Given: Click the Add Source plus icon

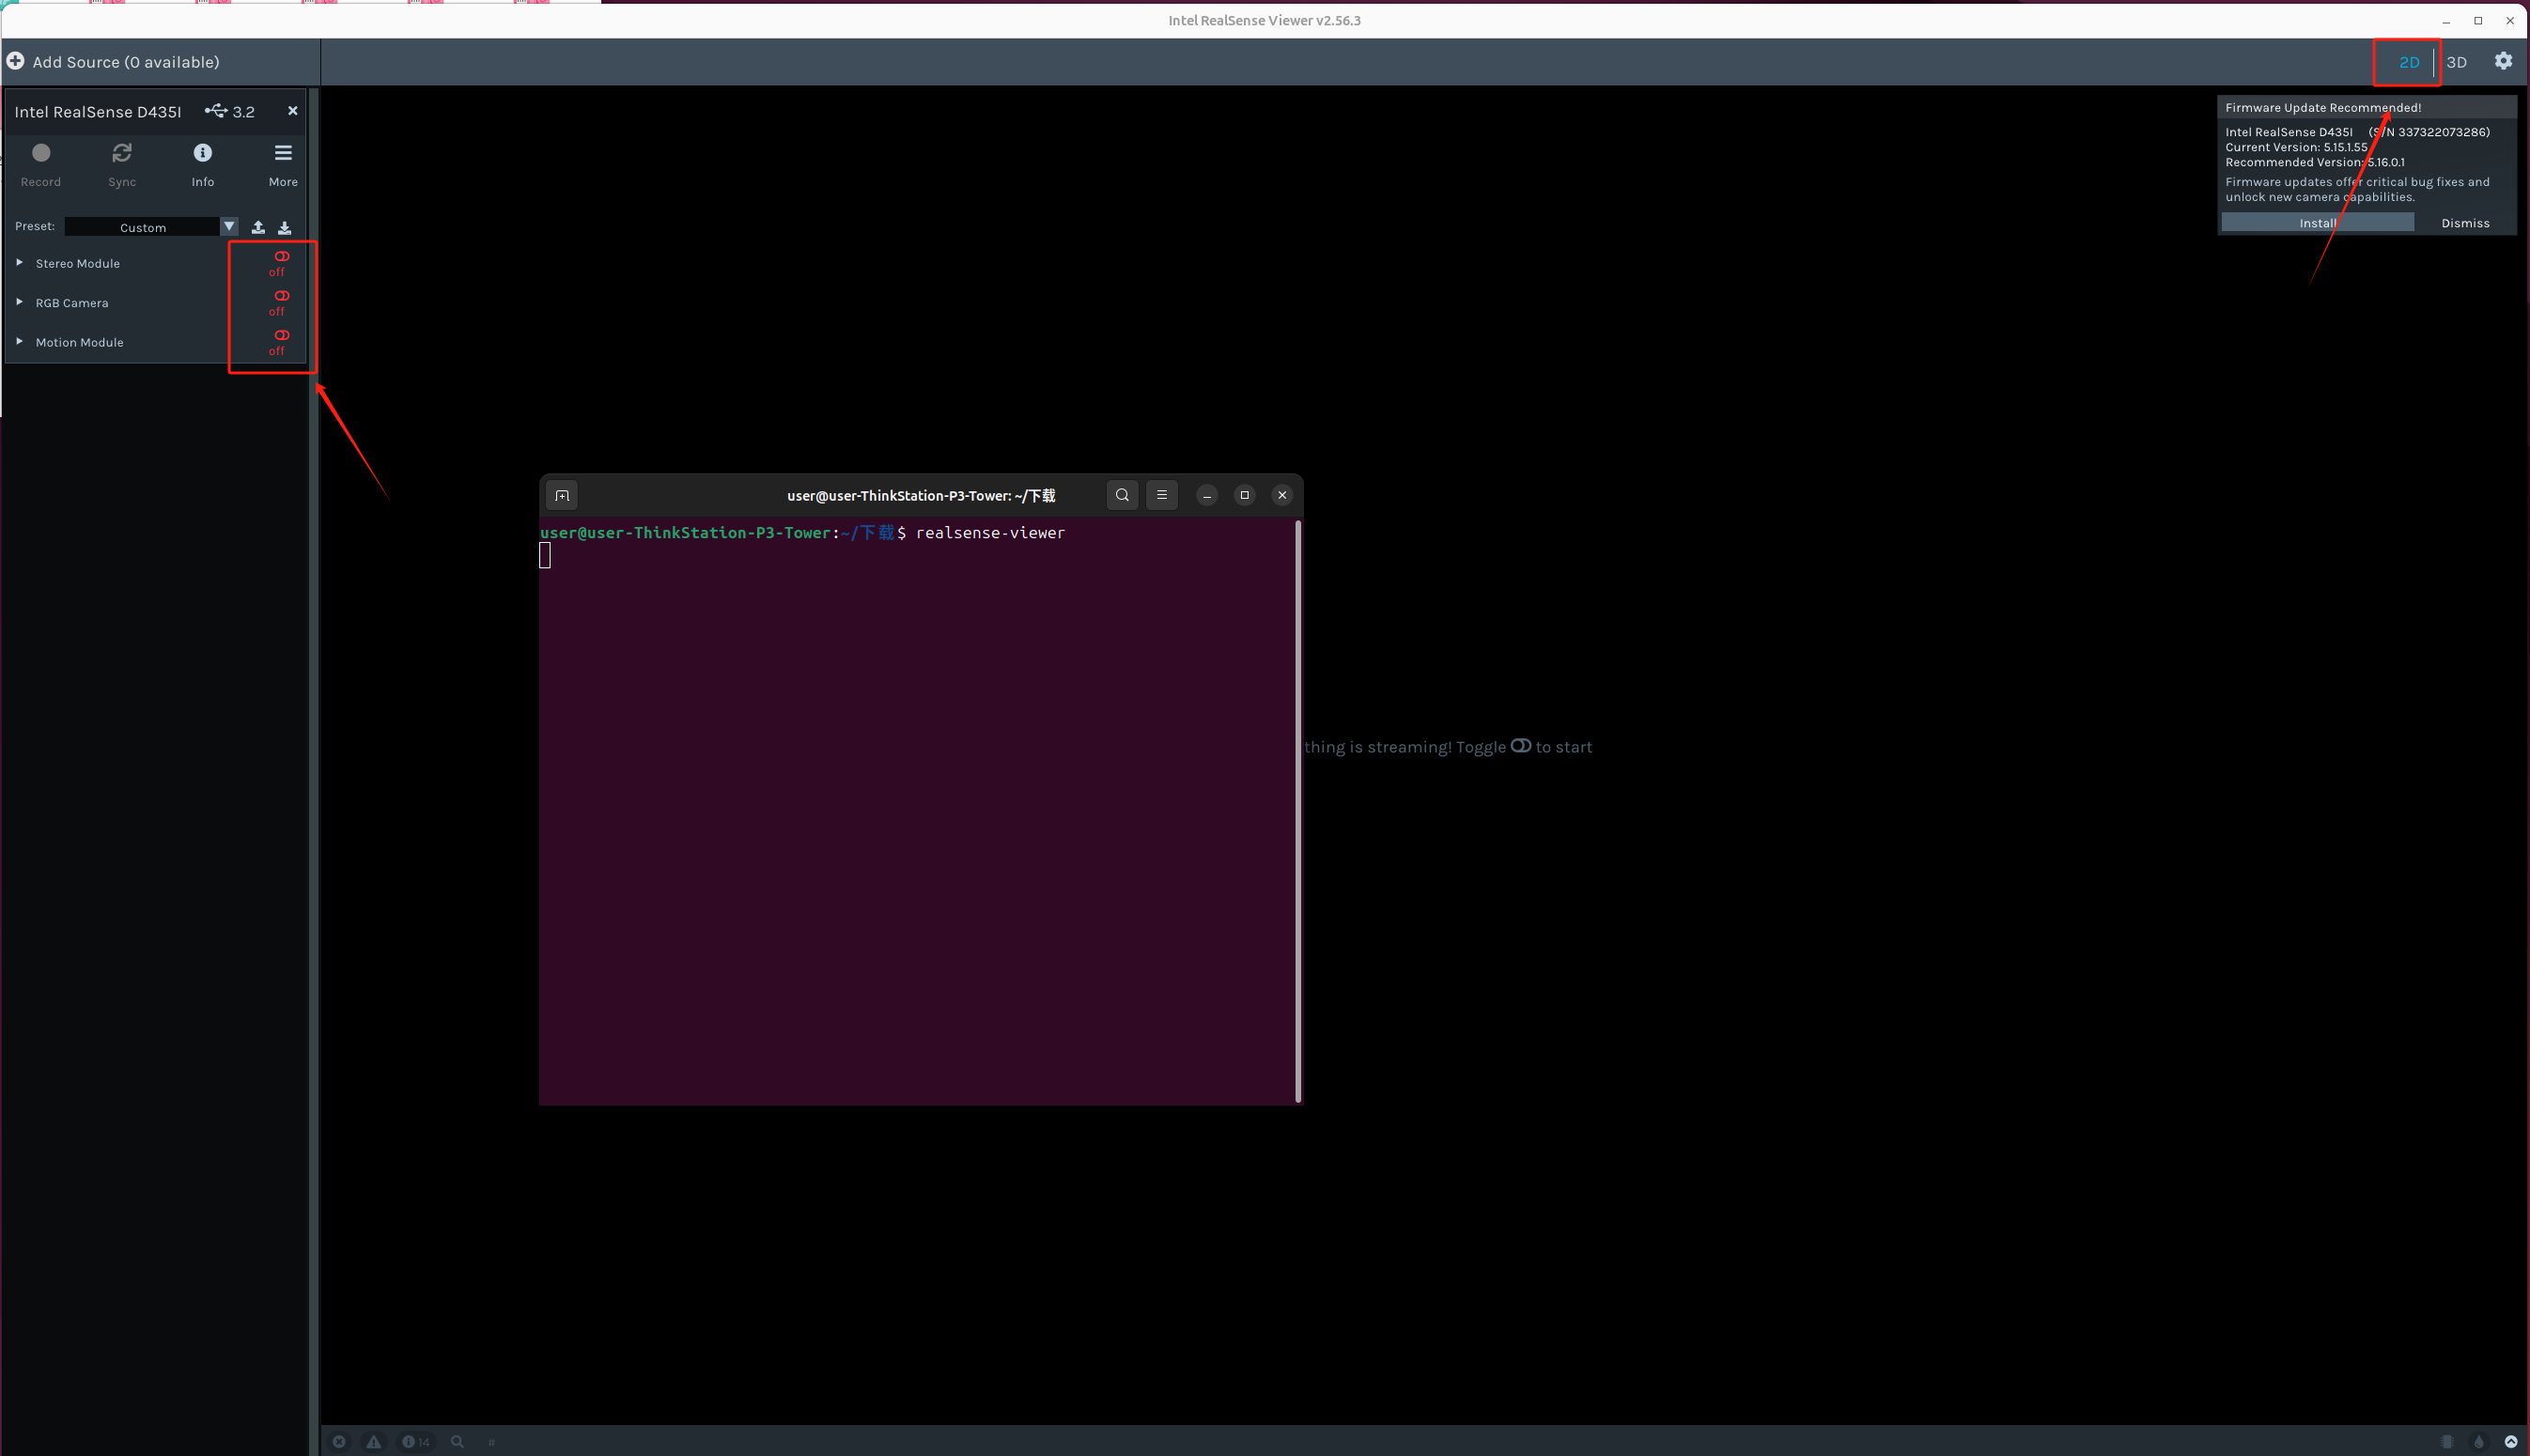Looking at the screenshot, I should [x=16, y=61].
